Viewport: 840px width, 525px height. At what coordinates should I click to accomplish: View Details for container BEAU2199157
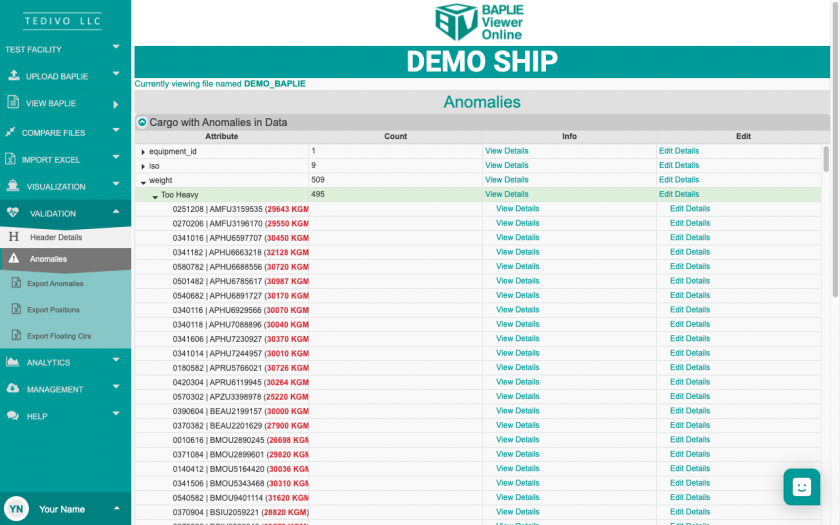(518, 411)
